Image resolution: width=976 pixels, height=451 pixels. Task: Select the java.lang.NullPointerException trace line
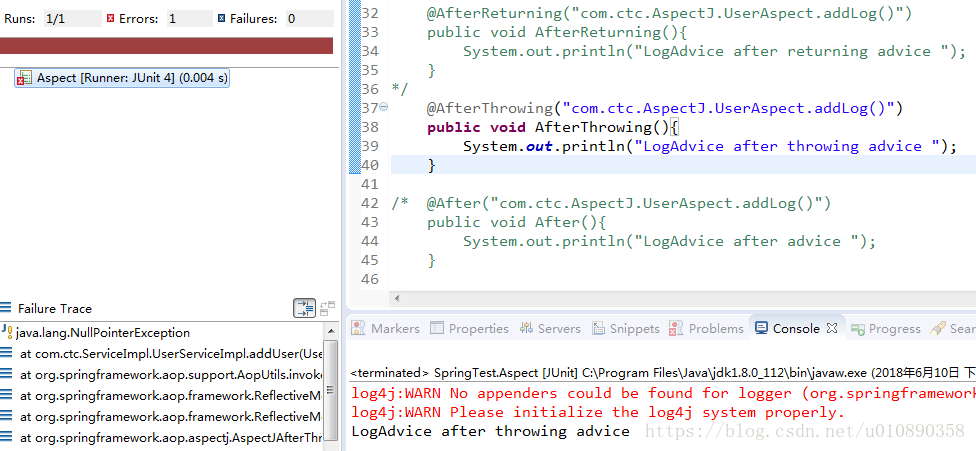(103, 333)
